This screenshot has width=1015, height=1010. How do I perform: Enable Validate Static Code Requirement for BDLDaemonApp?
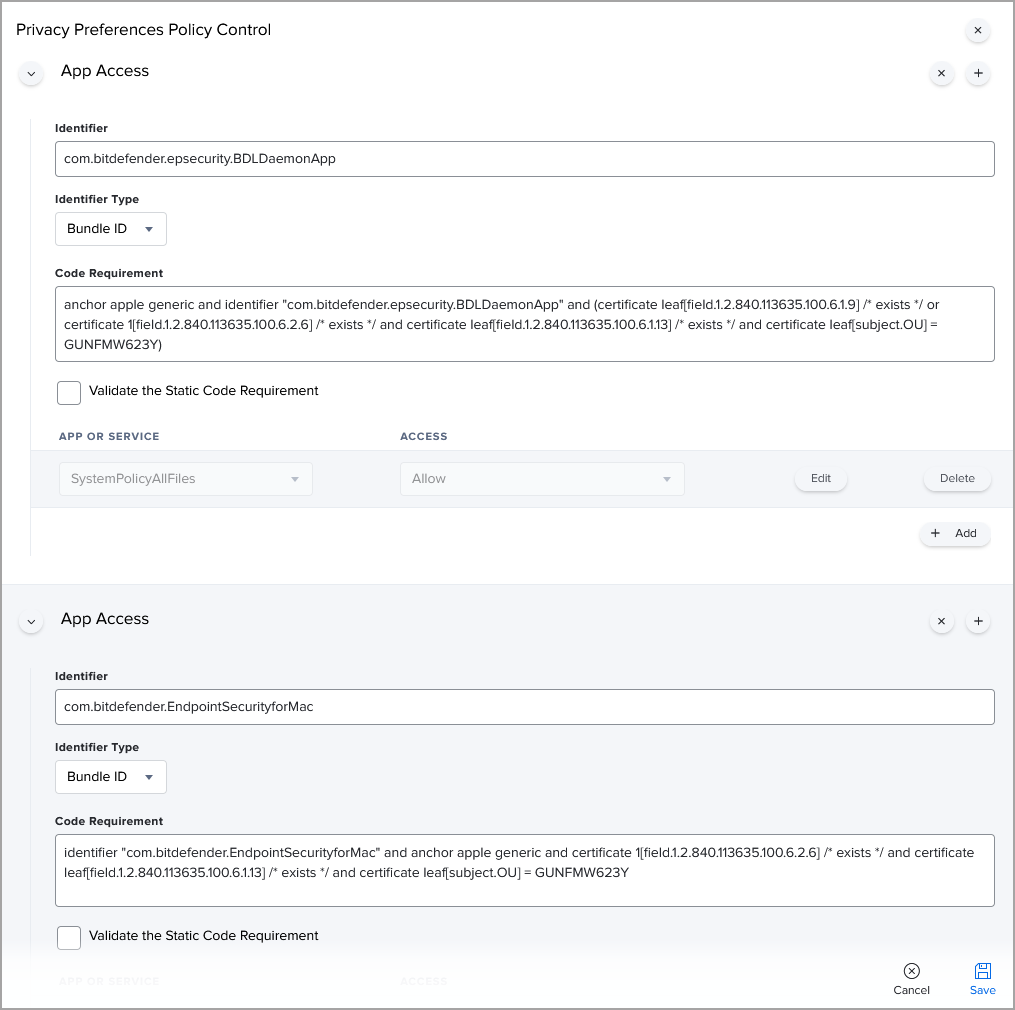tap(69, 392)
